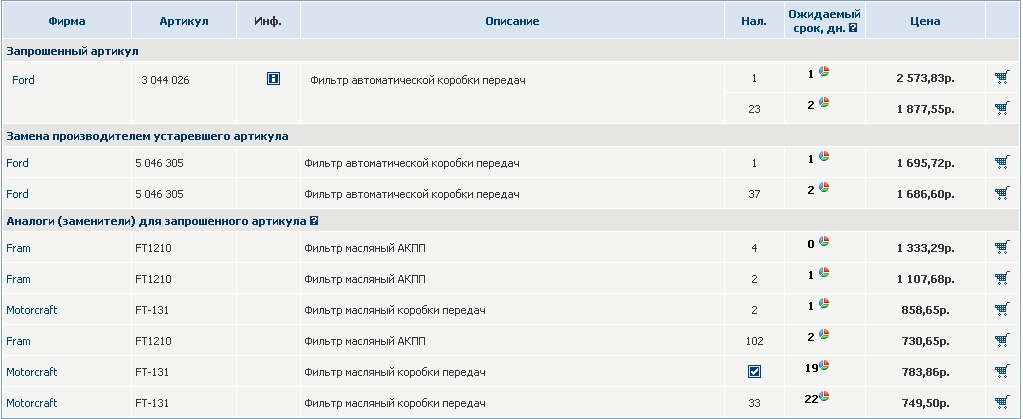Open pie chart icon in 22-day Motorcraft row
This screenshot has width=1023, height=419.
point(825,397)
